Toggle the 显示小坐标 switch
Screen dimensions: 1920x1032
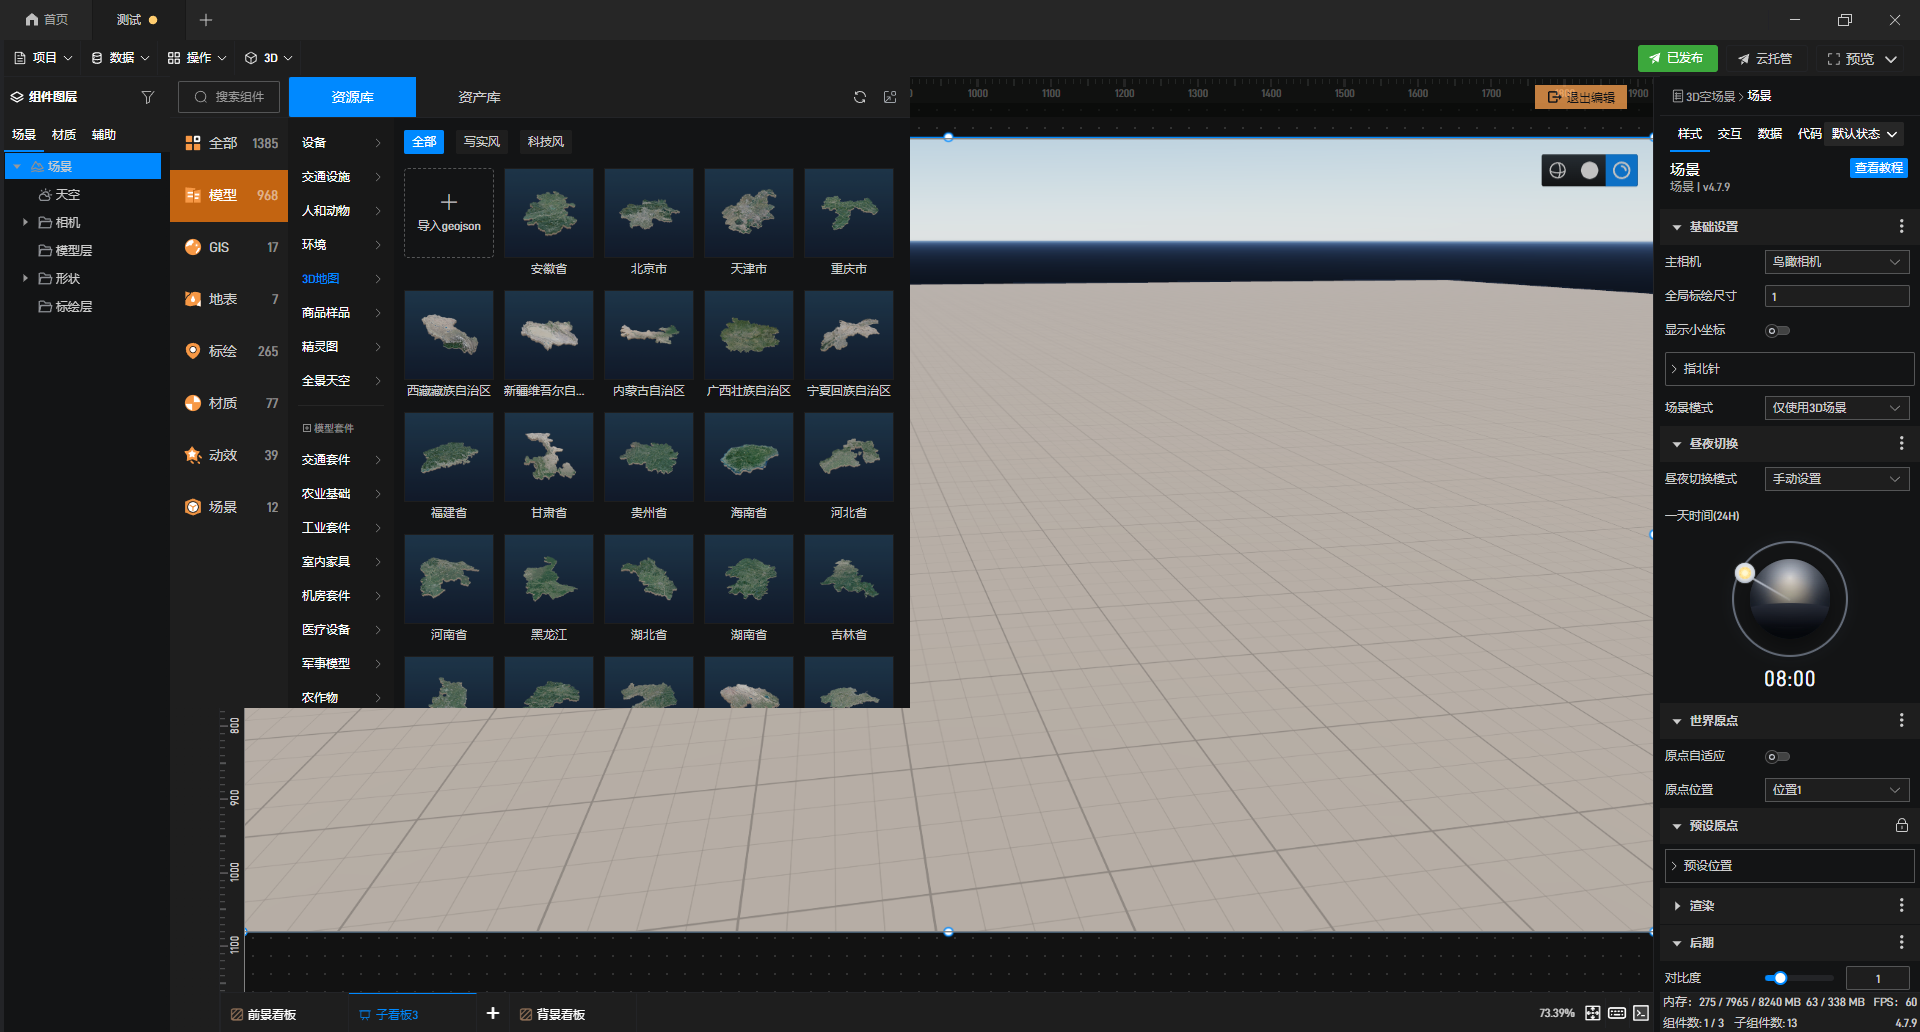[1777, 330]
